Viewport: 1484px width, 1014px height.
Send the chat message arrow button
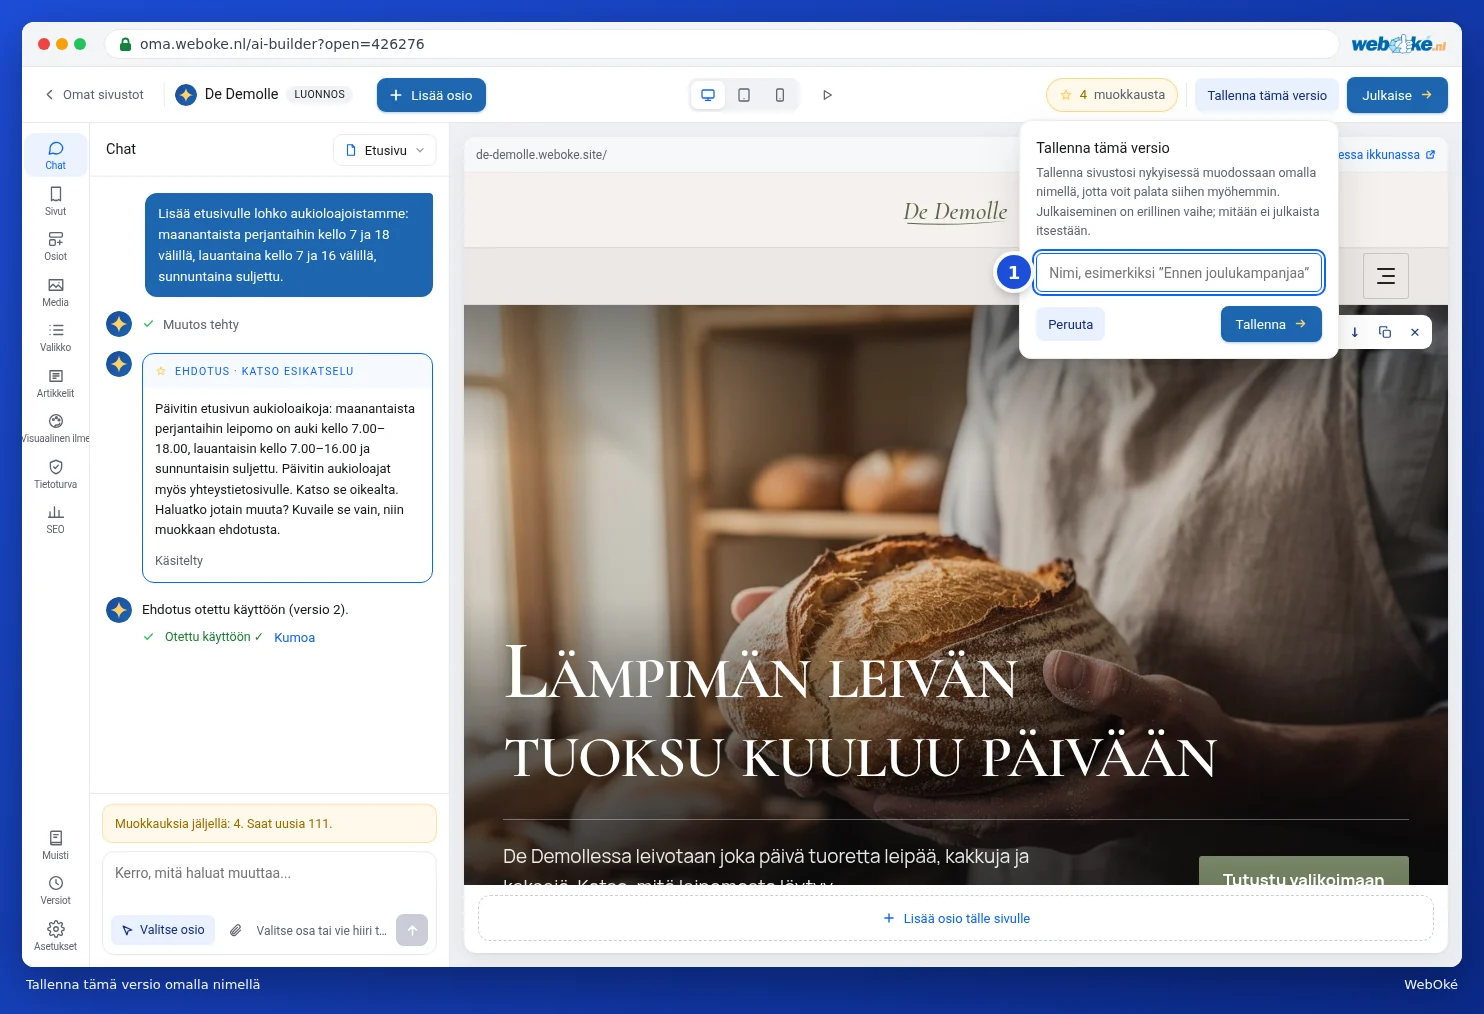pos(412,930)
